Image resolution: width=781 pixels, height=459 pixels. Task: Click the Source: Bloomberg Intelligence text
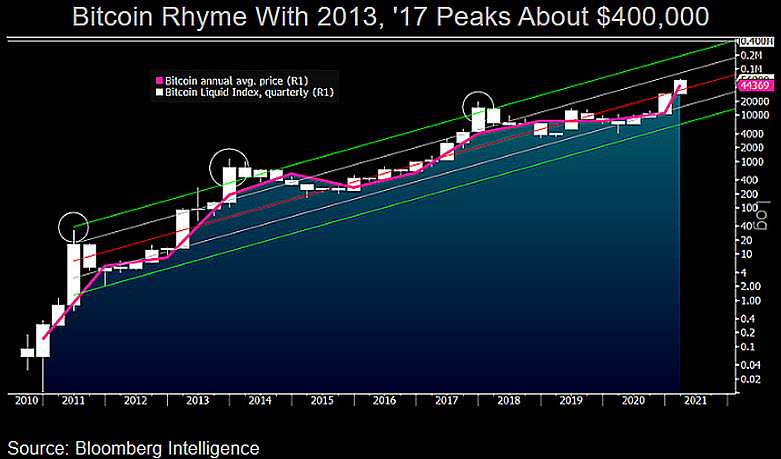pyautogui.click(x=134, y=446)
